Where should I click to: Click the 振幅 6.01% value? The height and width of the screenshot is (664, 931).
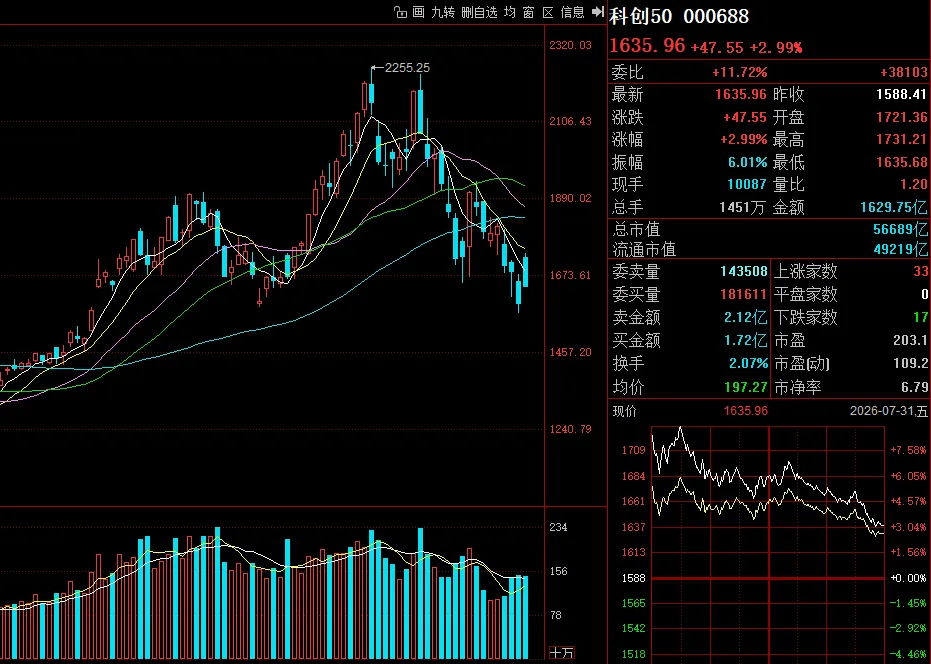[x=748, y=162]
